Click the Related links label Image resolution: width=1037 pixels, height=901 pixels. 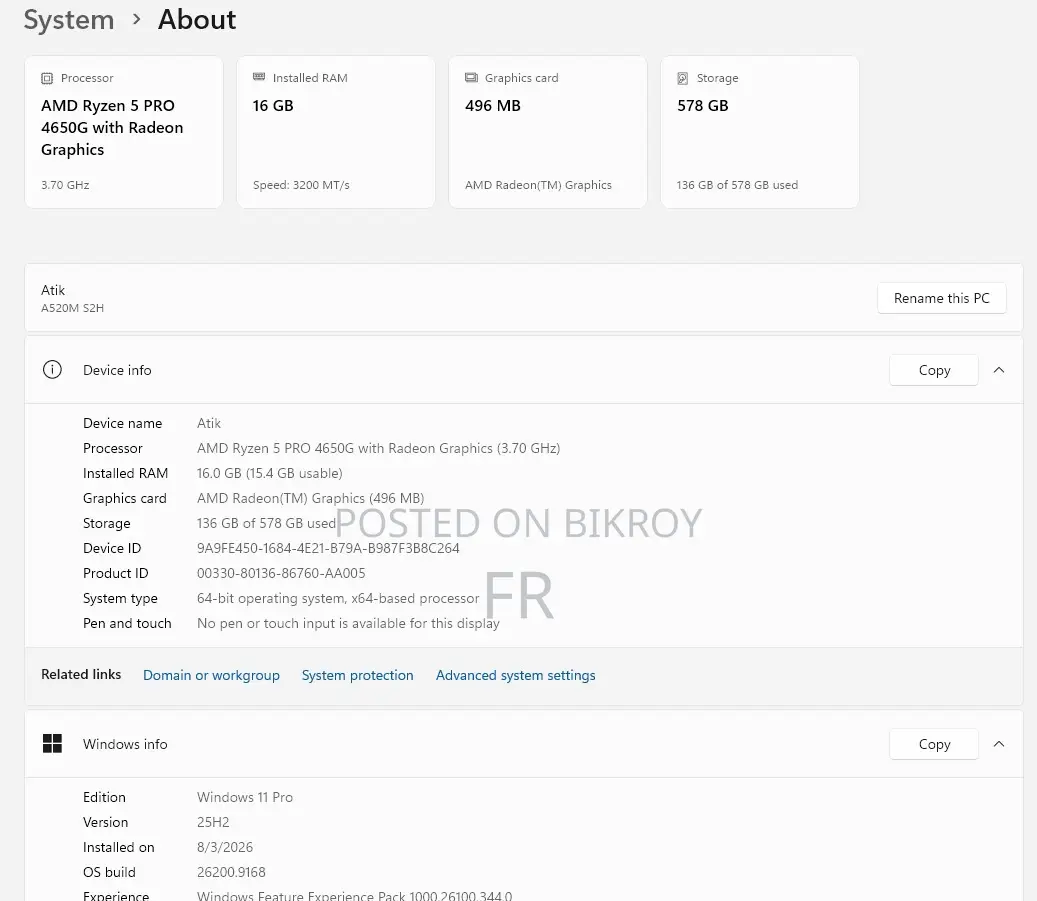pyautogui.click(x=81, y=674)
